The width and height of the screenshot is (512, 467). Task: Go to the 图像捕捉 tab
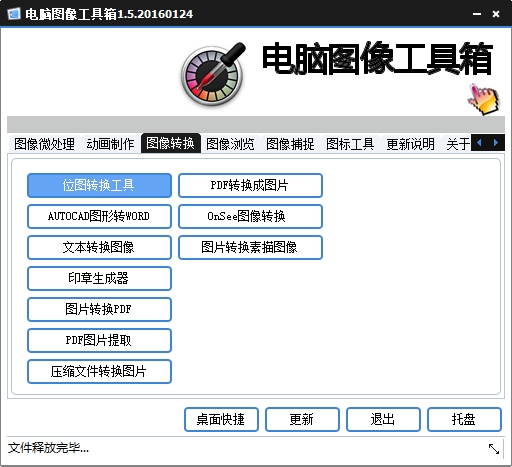coord(290,144)
